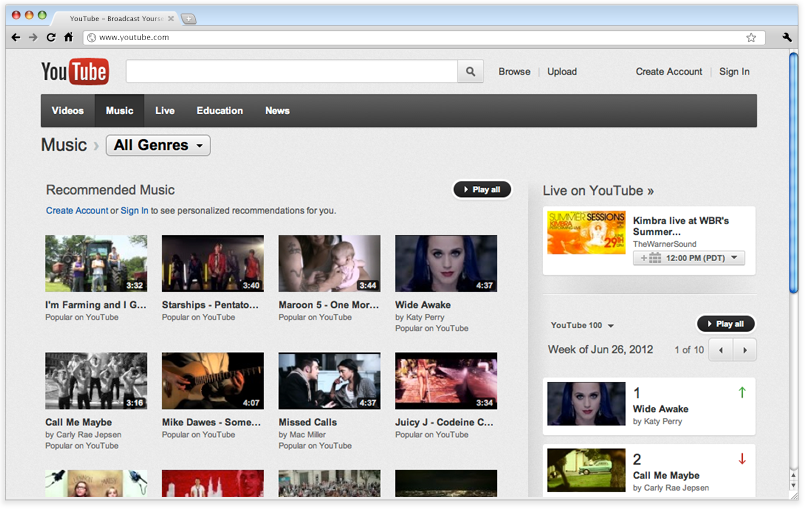
Task: Switch to the Education tab
Action: pyautogui.click(x=220, y=110)
